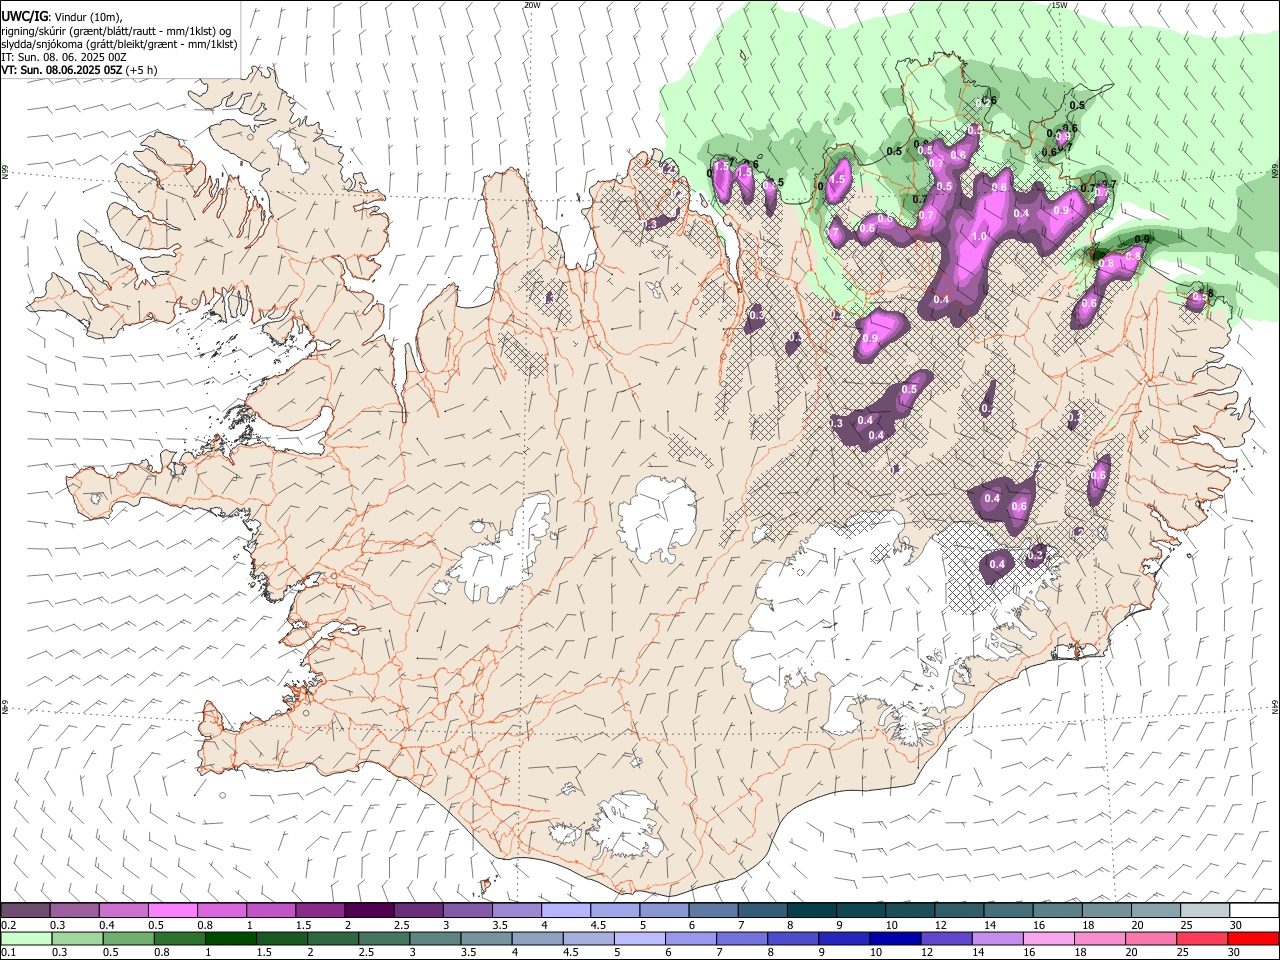Click the "1.0" precipitation value on the map
Image resolution: width=1280 pixels, height=960 pixels.
[981, 237]
